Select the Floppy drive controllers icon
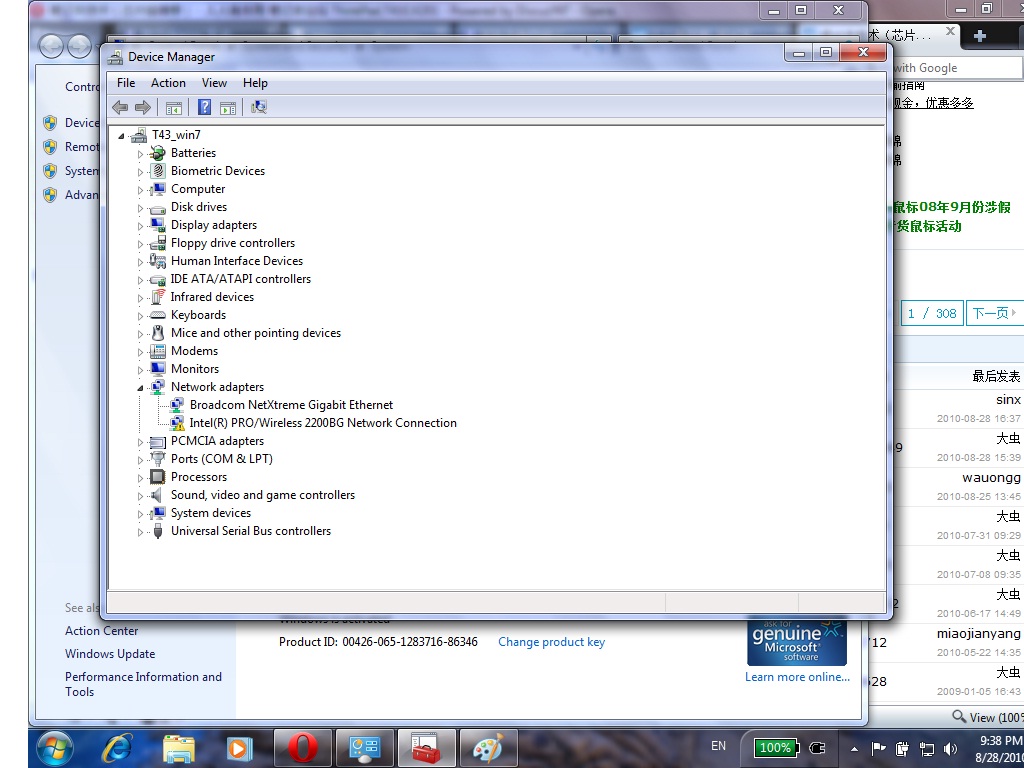Image resolution: width=1024 pixels, height=768 pixels. (157, 243)
